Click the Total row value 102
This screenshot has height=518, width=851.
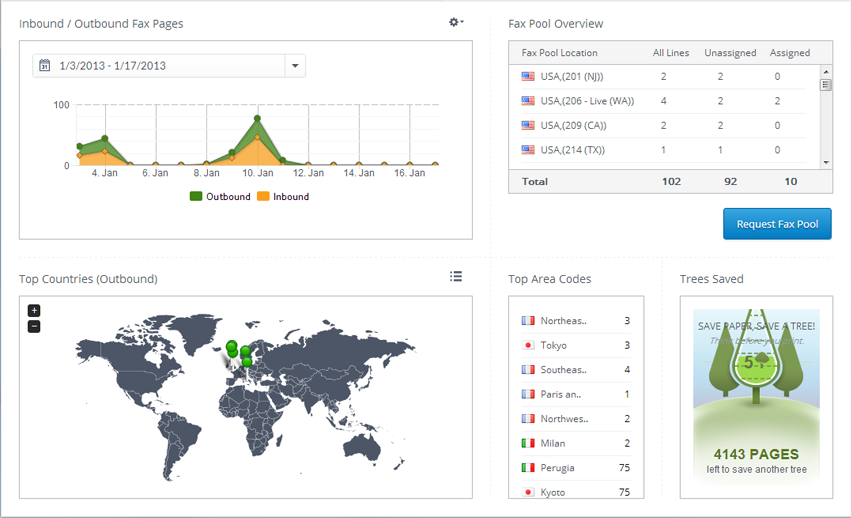671,181
